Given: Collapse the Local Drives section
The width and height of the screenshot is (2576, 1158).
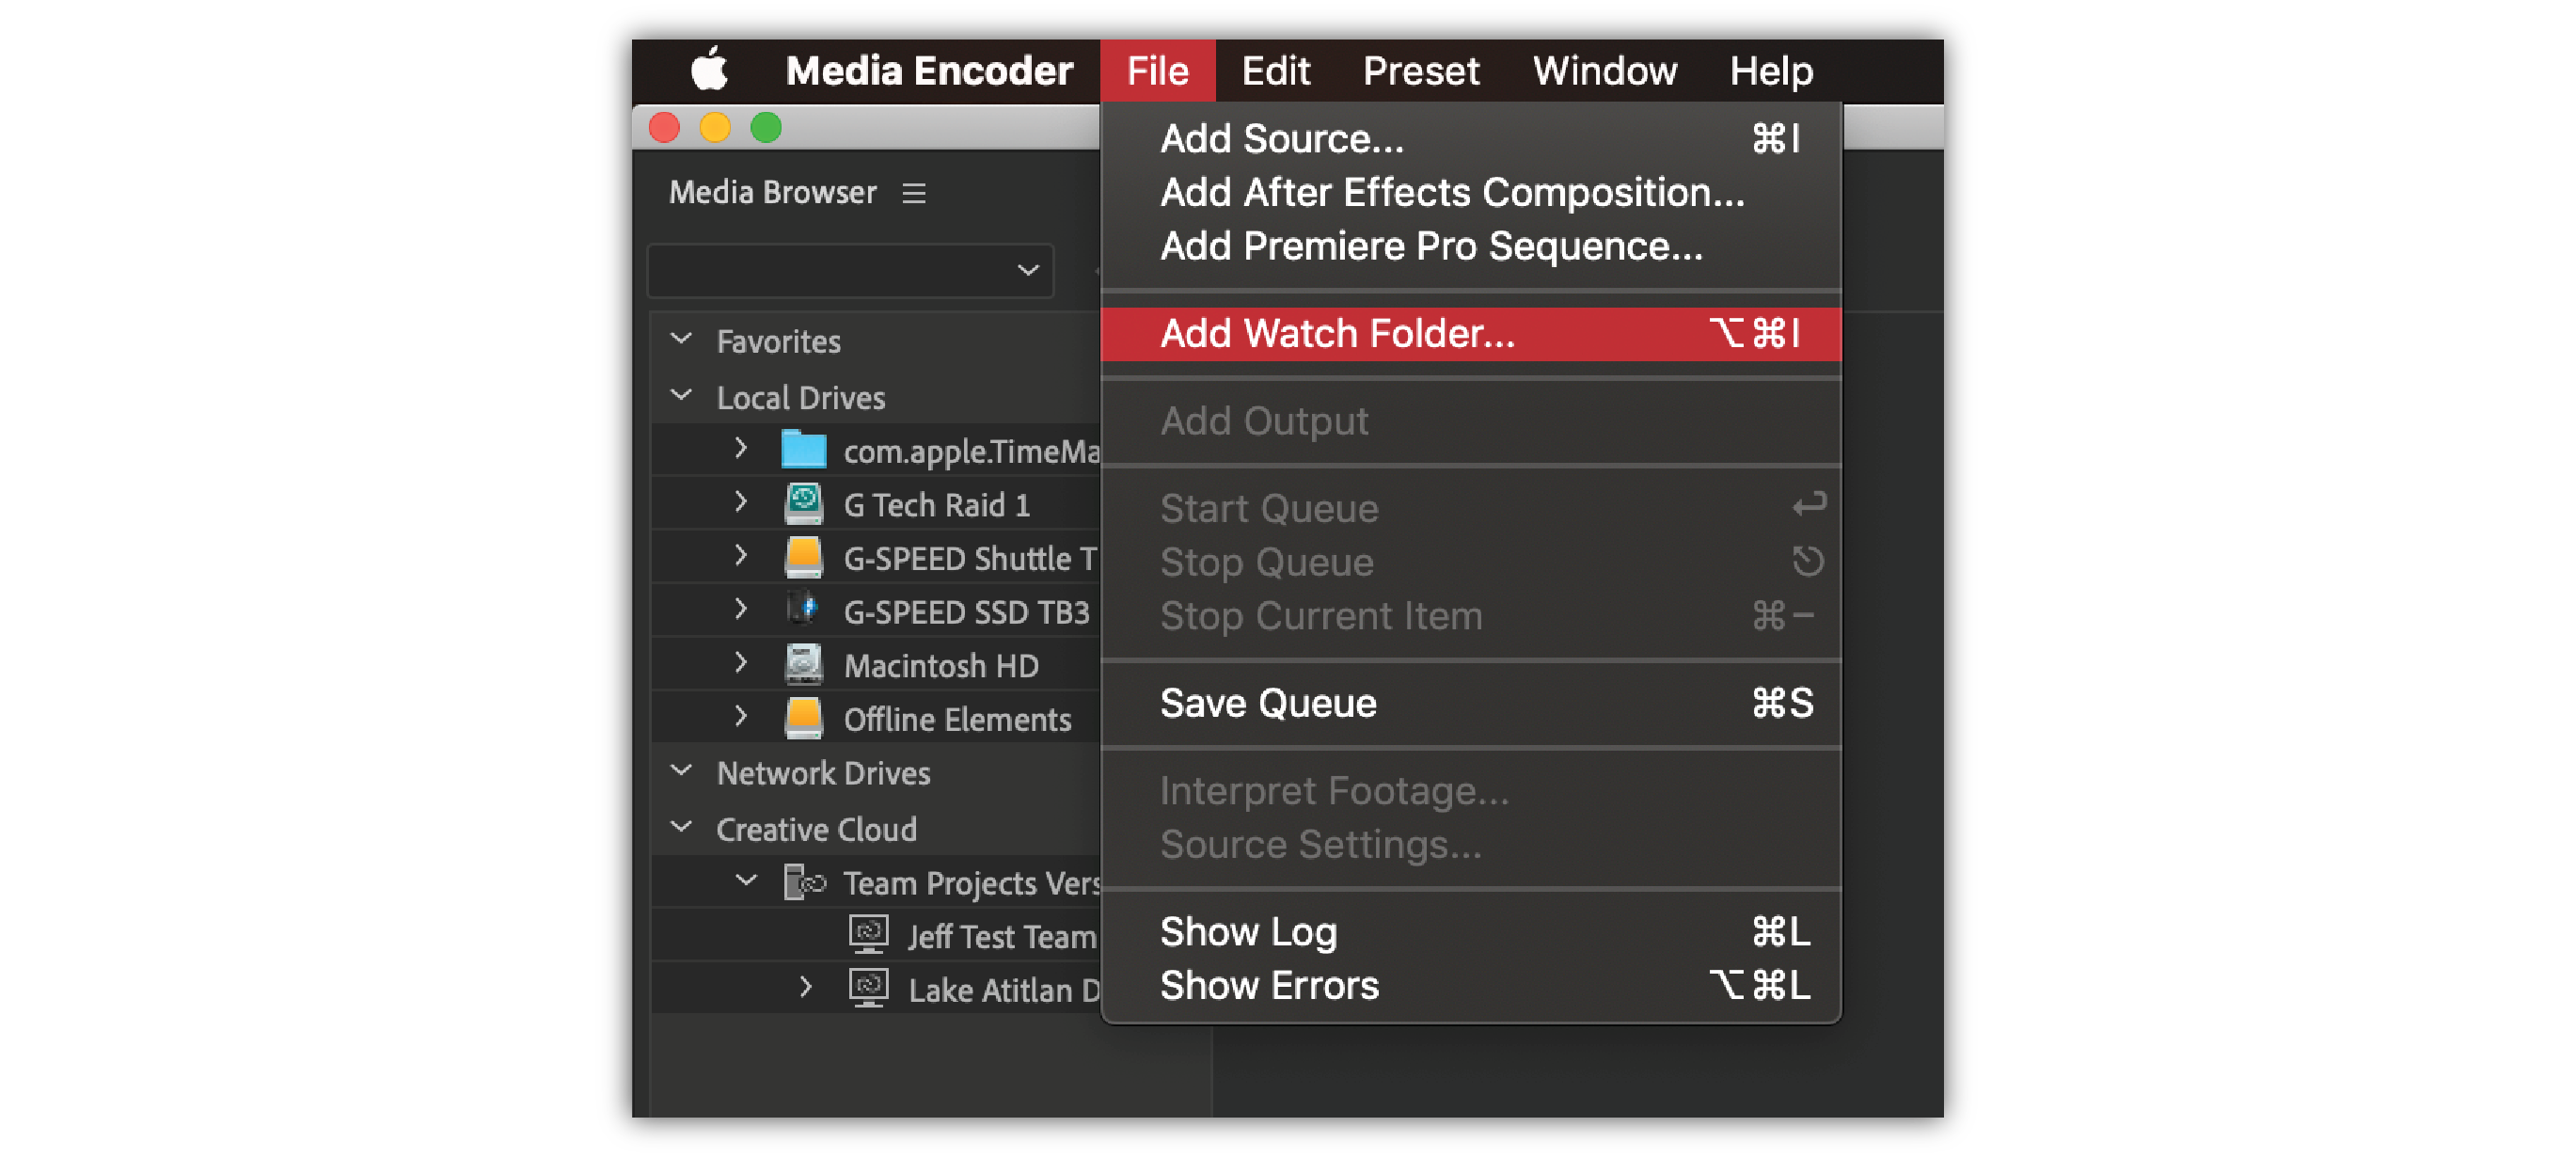Looking at the screenshot, I should click(681, 396).
